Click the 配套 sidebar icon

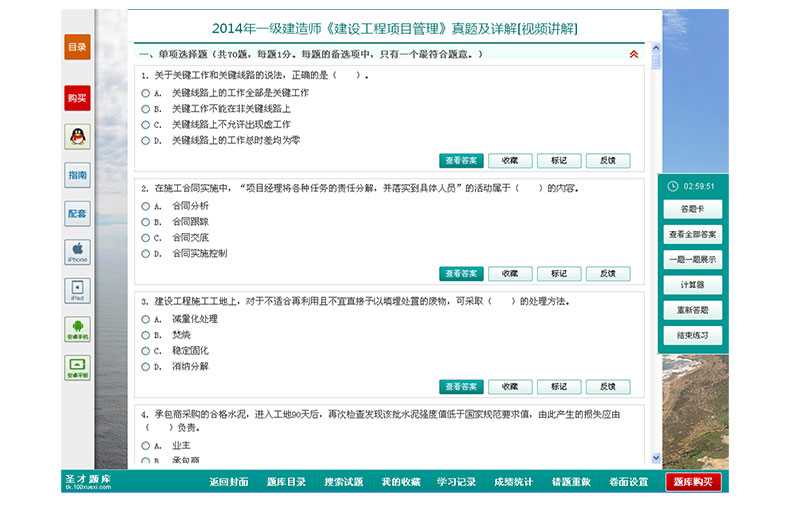pos(77,213)
